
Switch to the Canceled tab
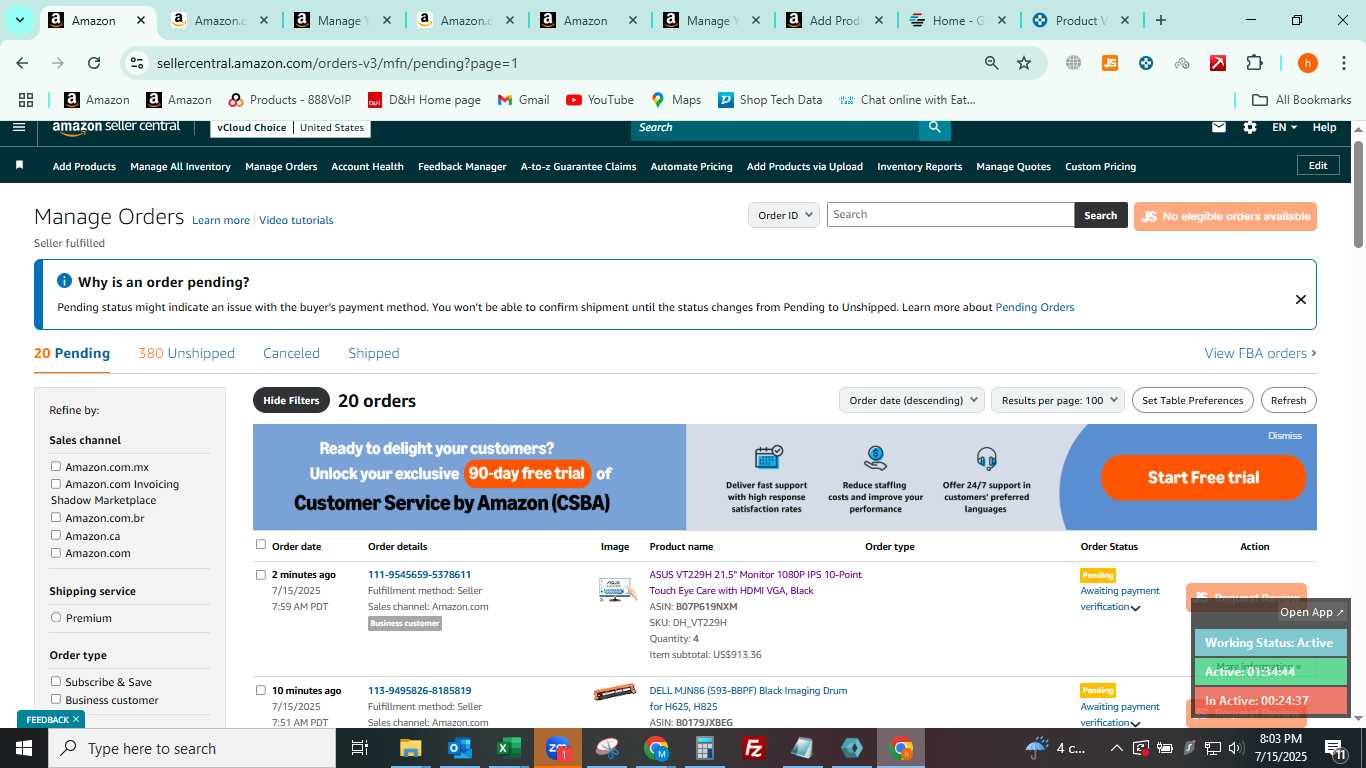click(x=291, y=353)
